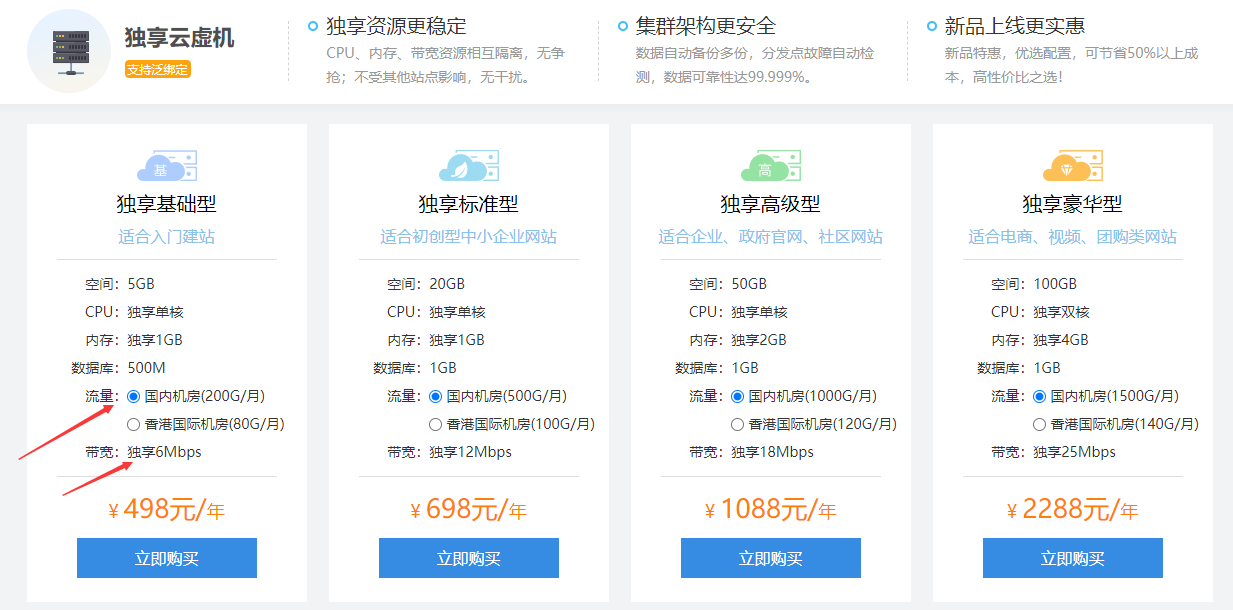This screenshot has height=610, width=1233.
Task: Click 立即购买 under the 498元/年 plan
Action: (x=167, y=558)
